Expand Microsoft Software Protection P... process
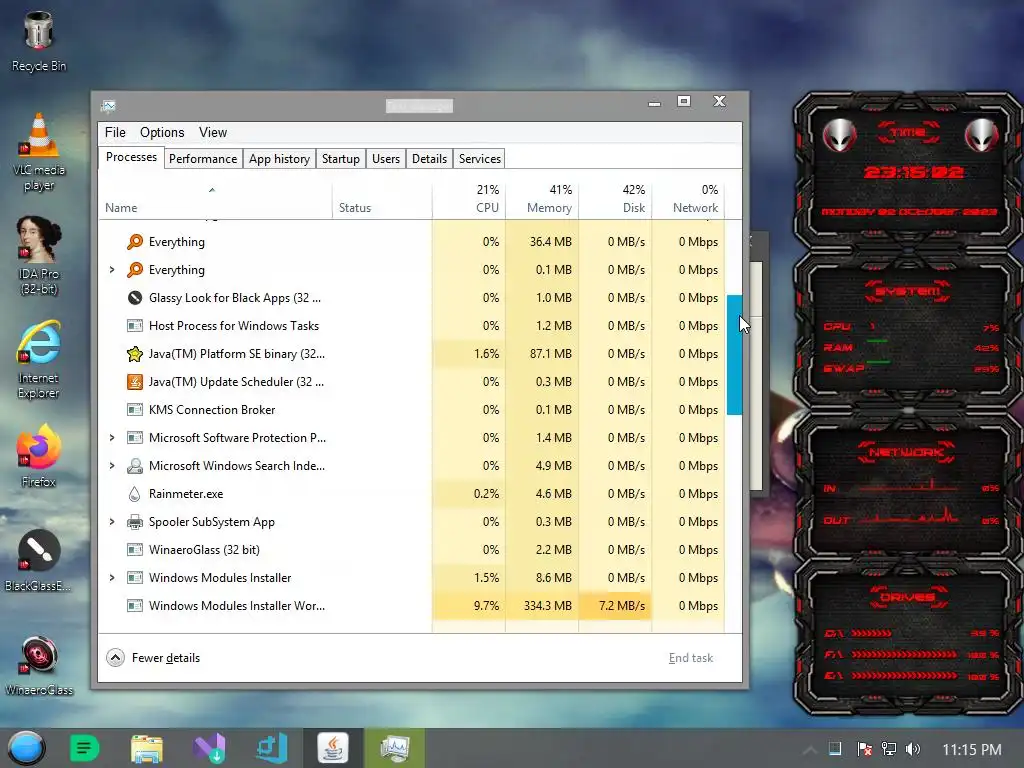 point(112,438)
